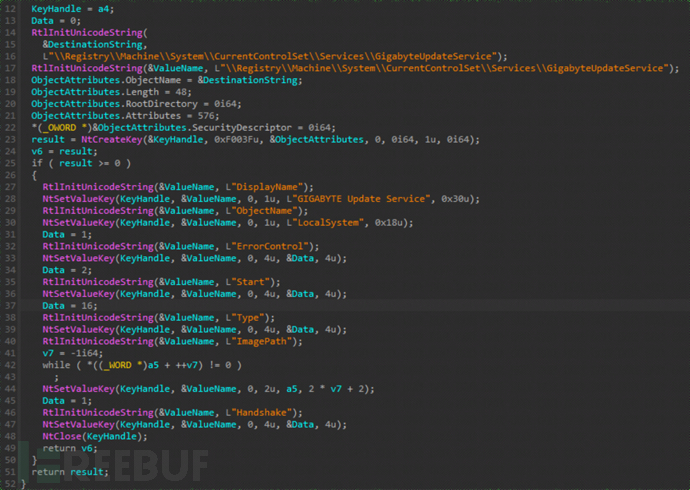Image resolution: width=690 pixels, height=490 pixels.
Task: Click "NtSetValueKey" on line 36
Action: coord(78,294)
